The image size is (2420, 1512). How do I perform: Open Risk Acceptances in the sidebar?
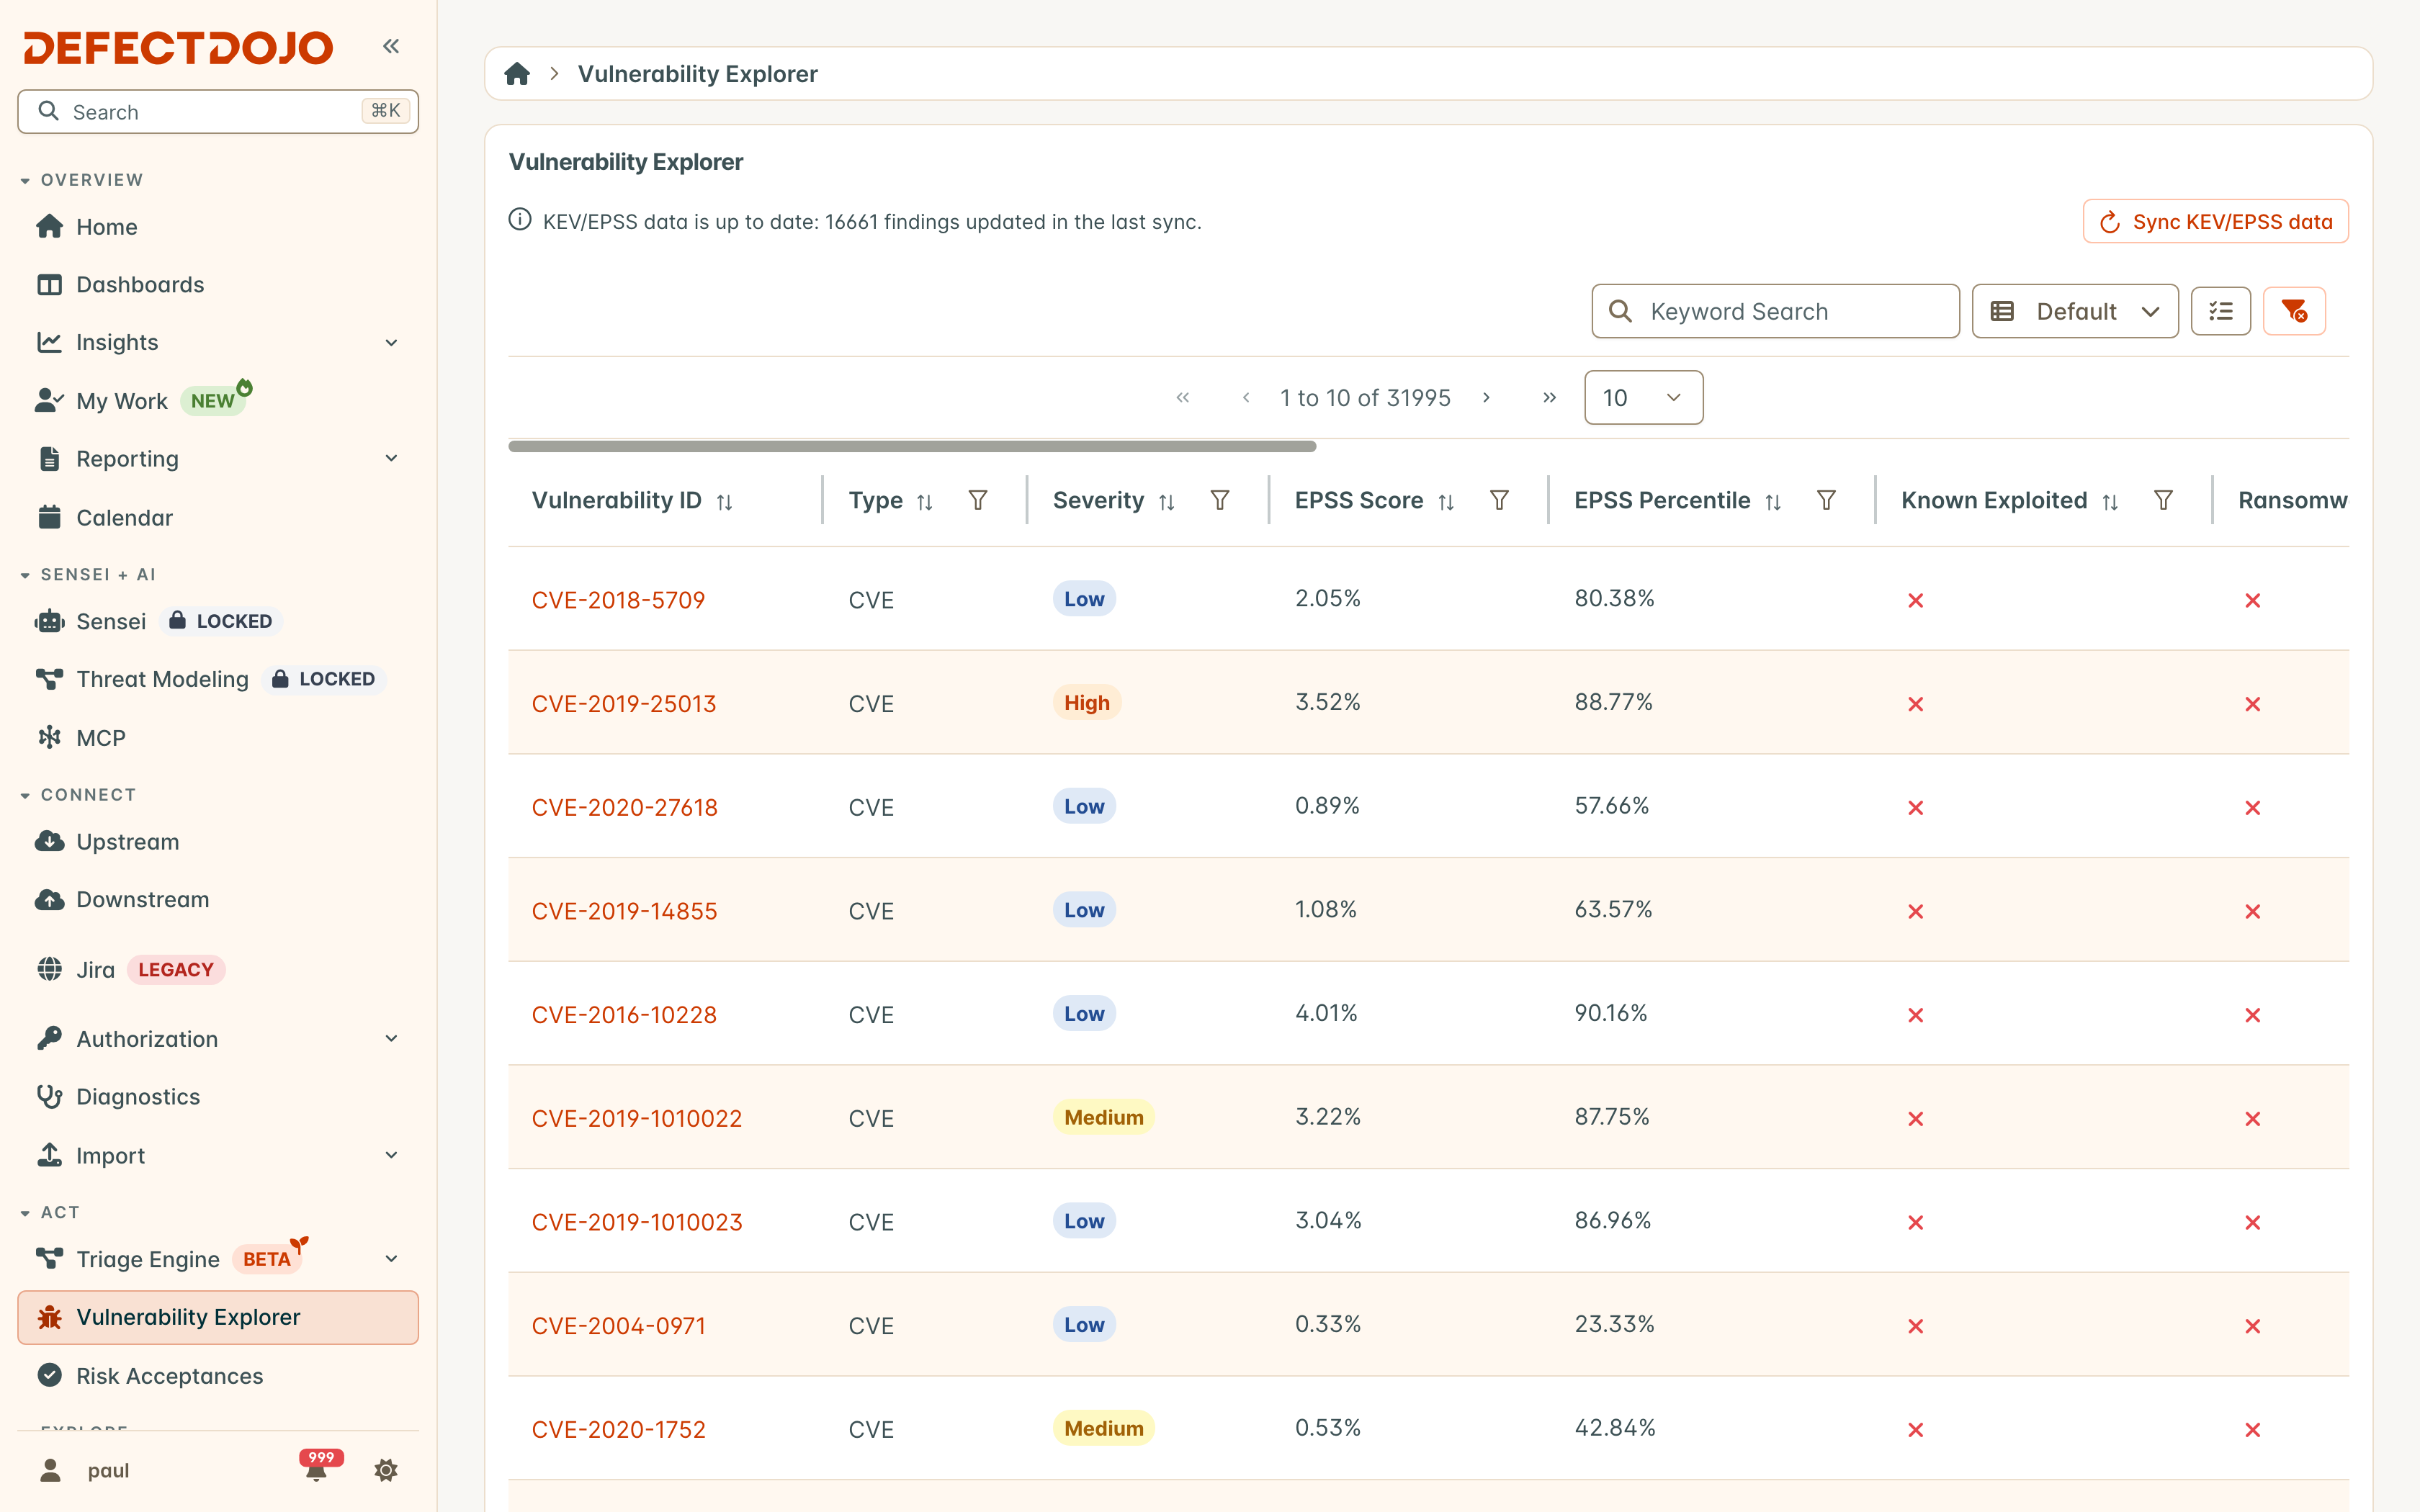tap(218, 1375)
